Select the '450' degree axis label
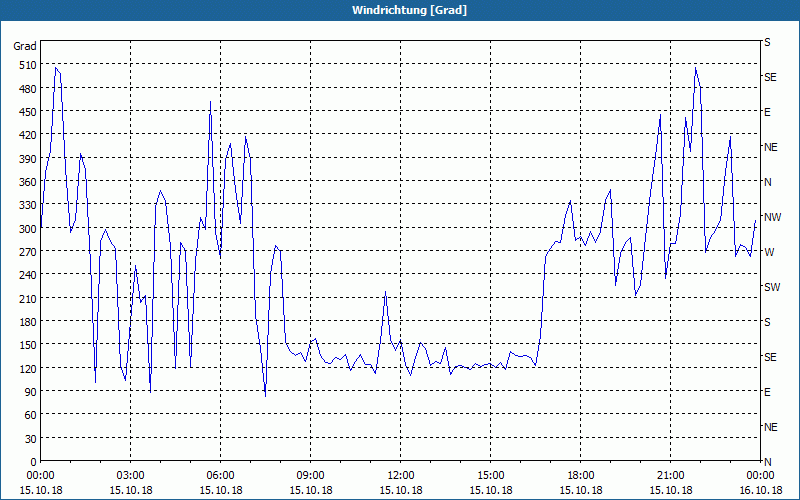This screenshot has height=500, width=800. pos(28,112)
